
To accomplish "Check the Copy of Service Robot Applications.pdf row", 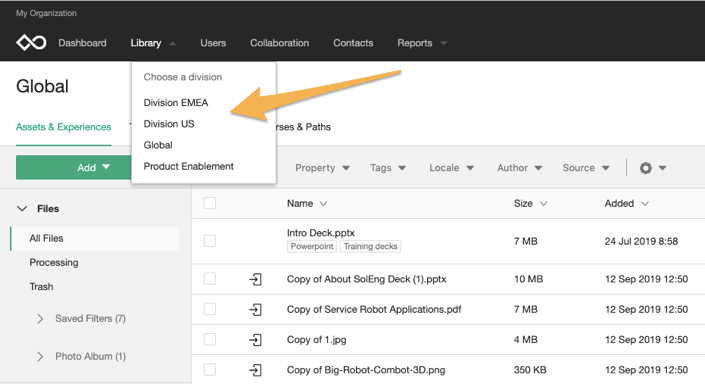I will click(210, 309).
